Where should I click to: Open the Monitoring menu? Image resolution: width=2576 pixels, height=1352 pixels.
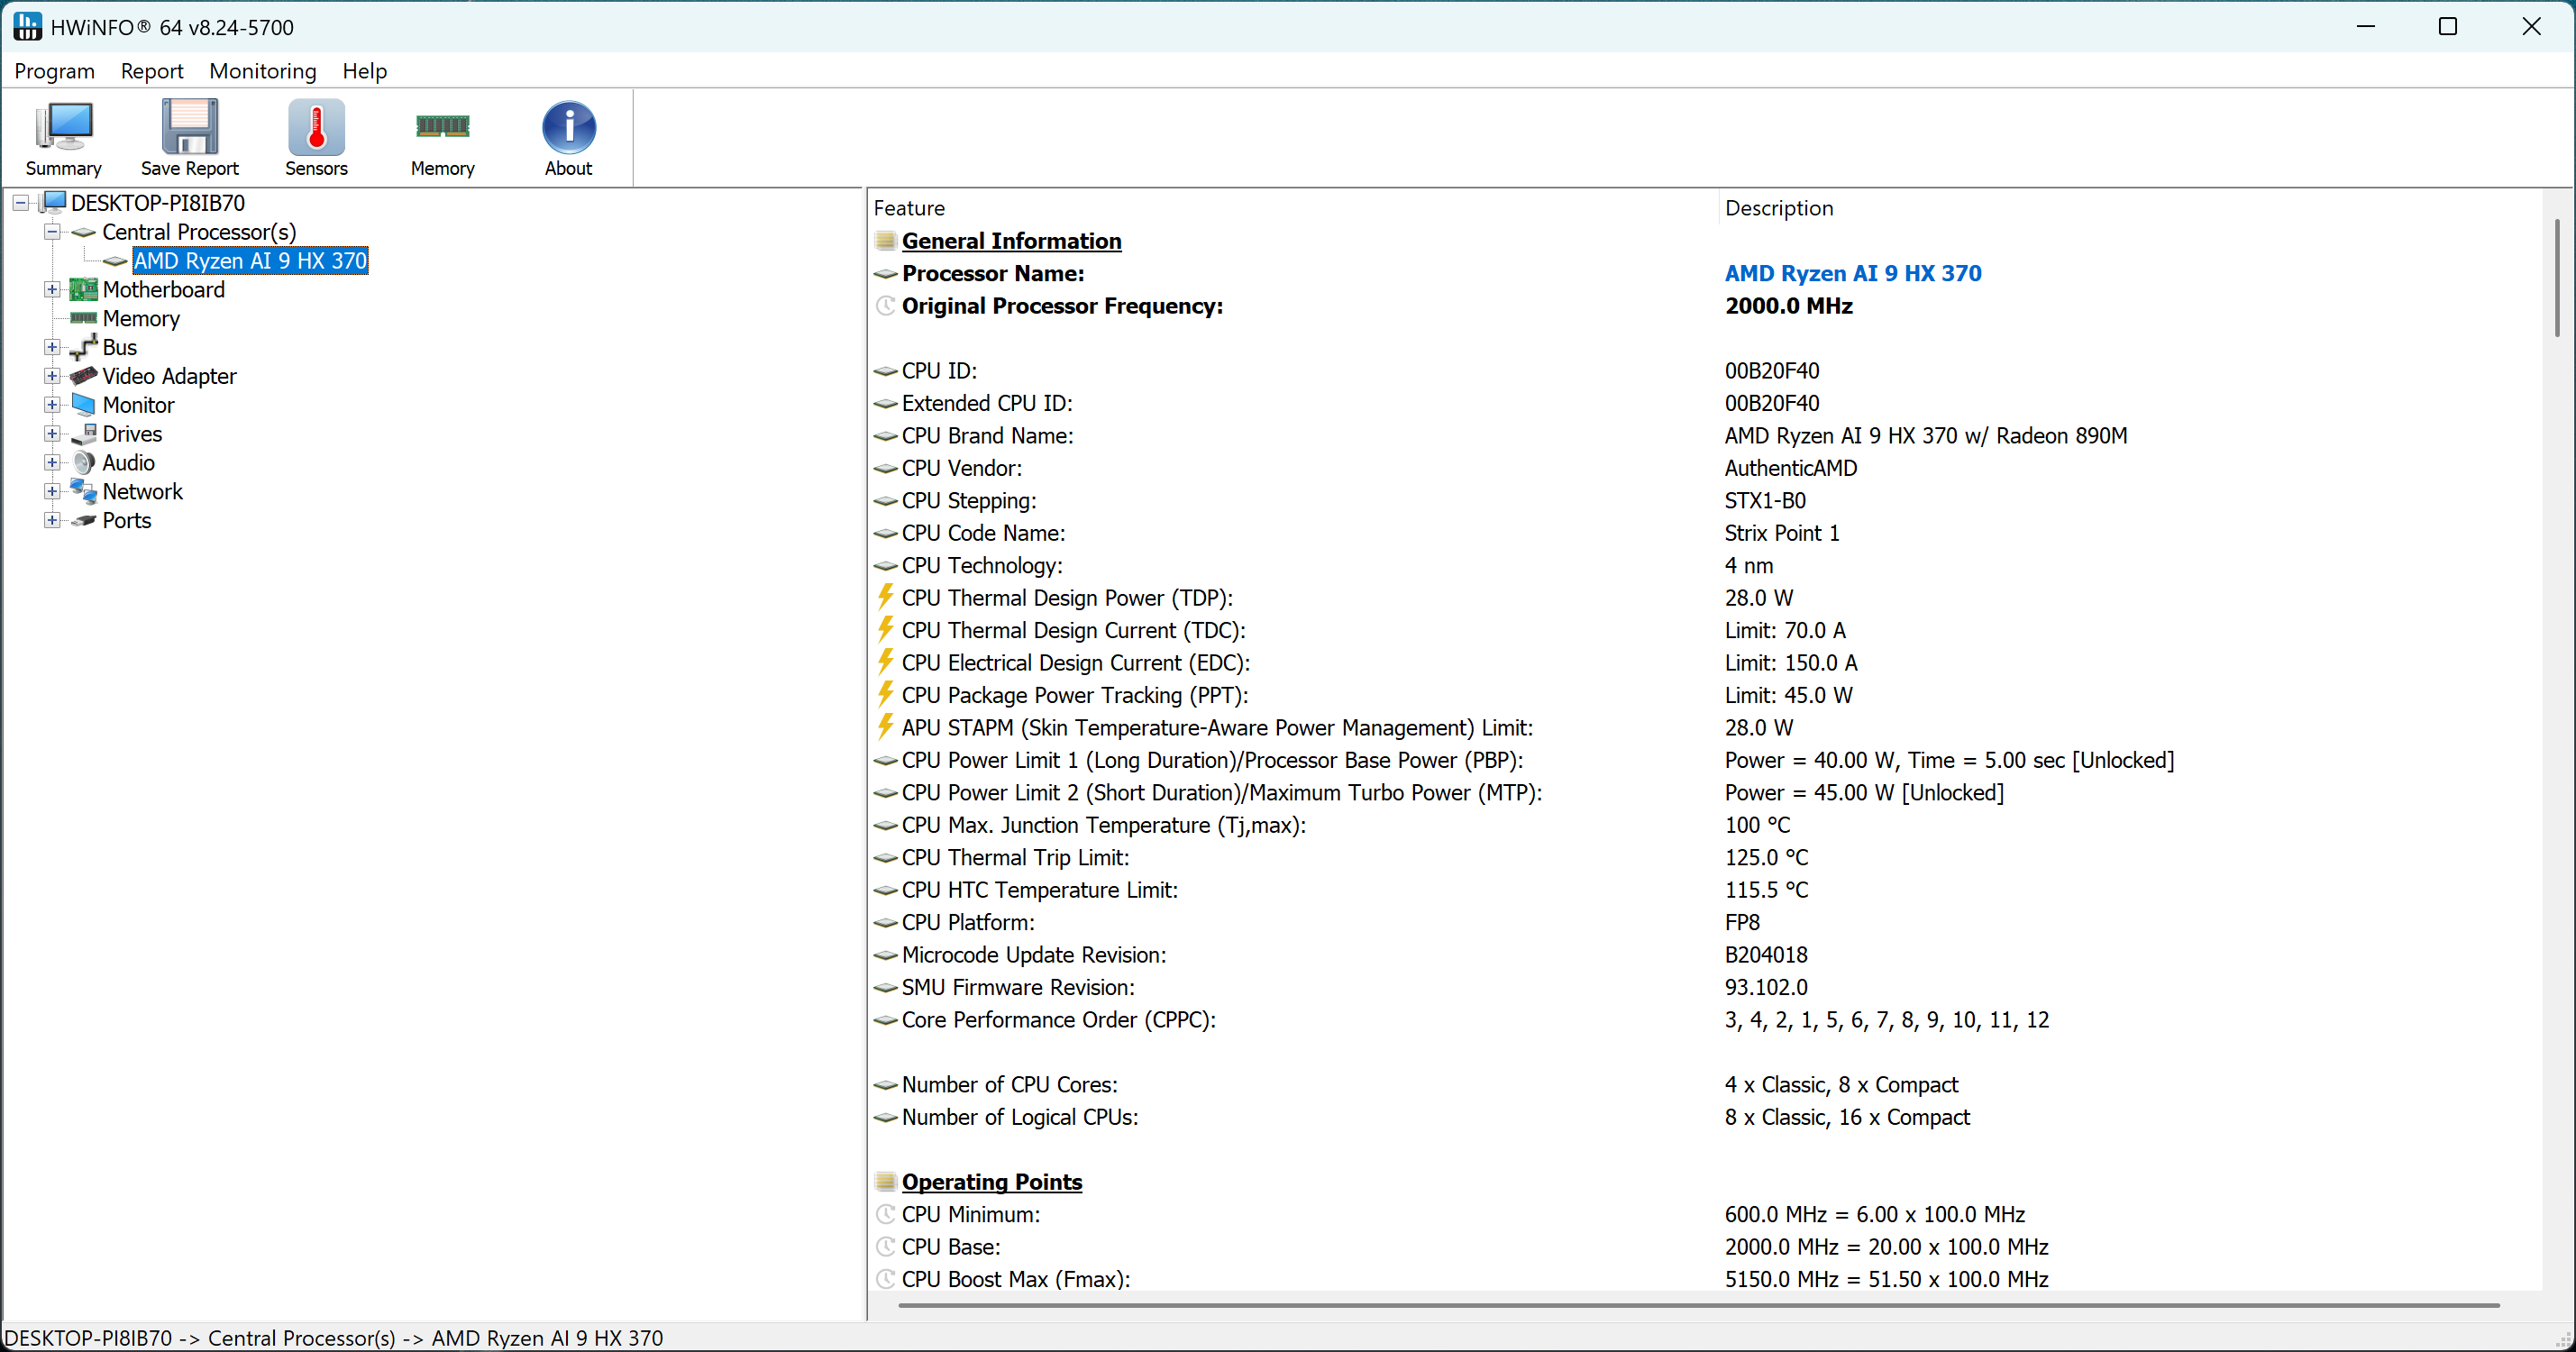click(262, 70)
